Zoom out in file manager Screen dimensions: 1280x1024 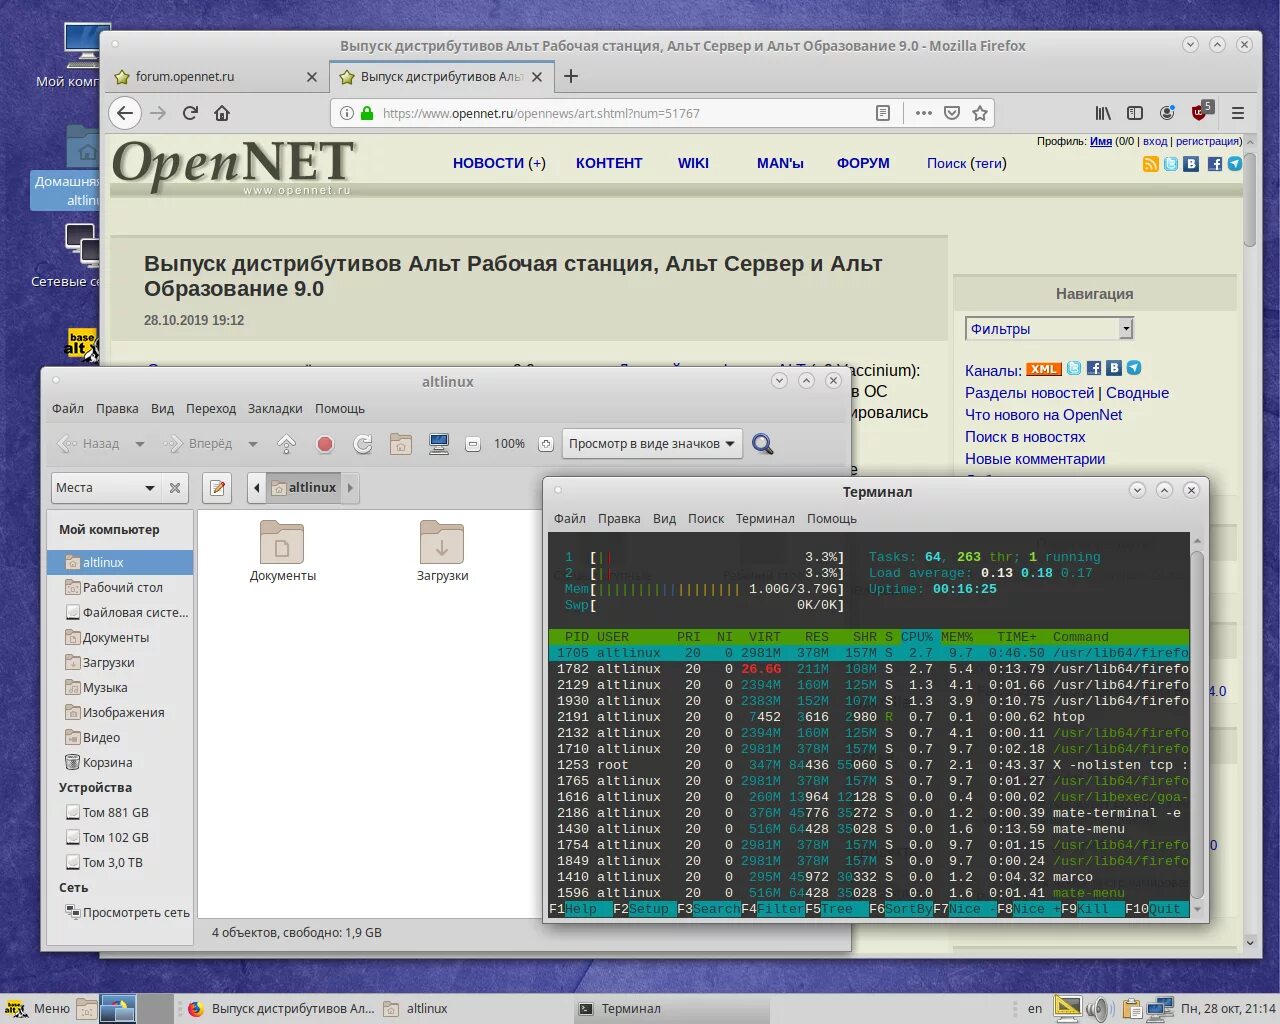(473, 444)
